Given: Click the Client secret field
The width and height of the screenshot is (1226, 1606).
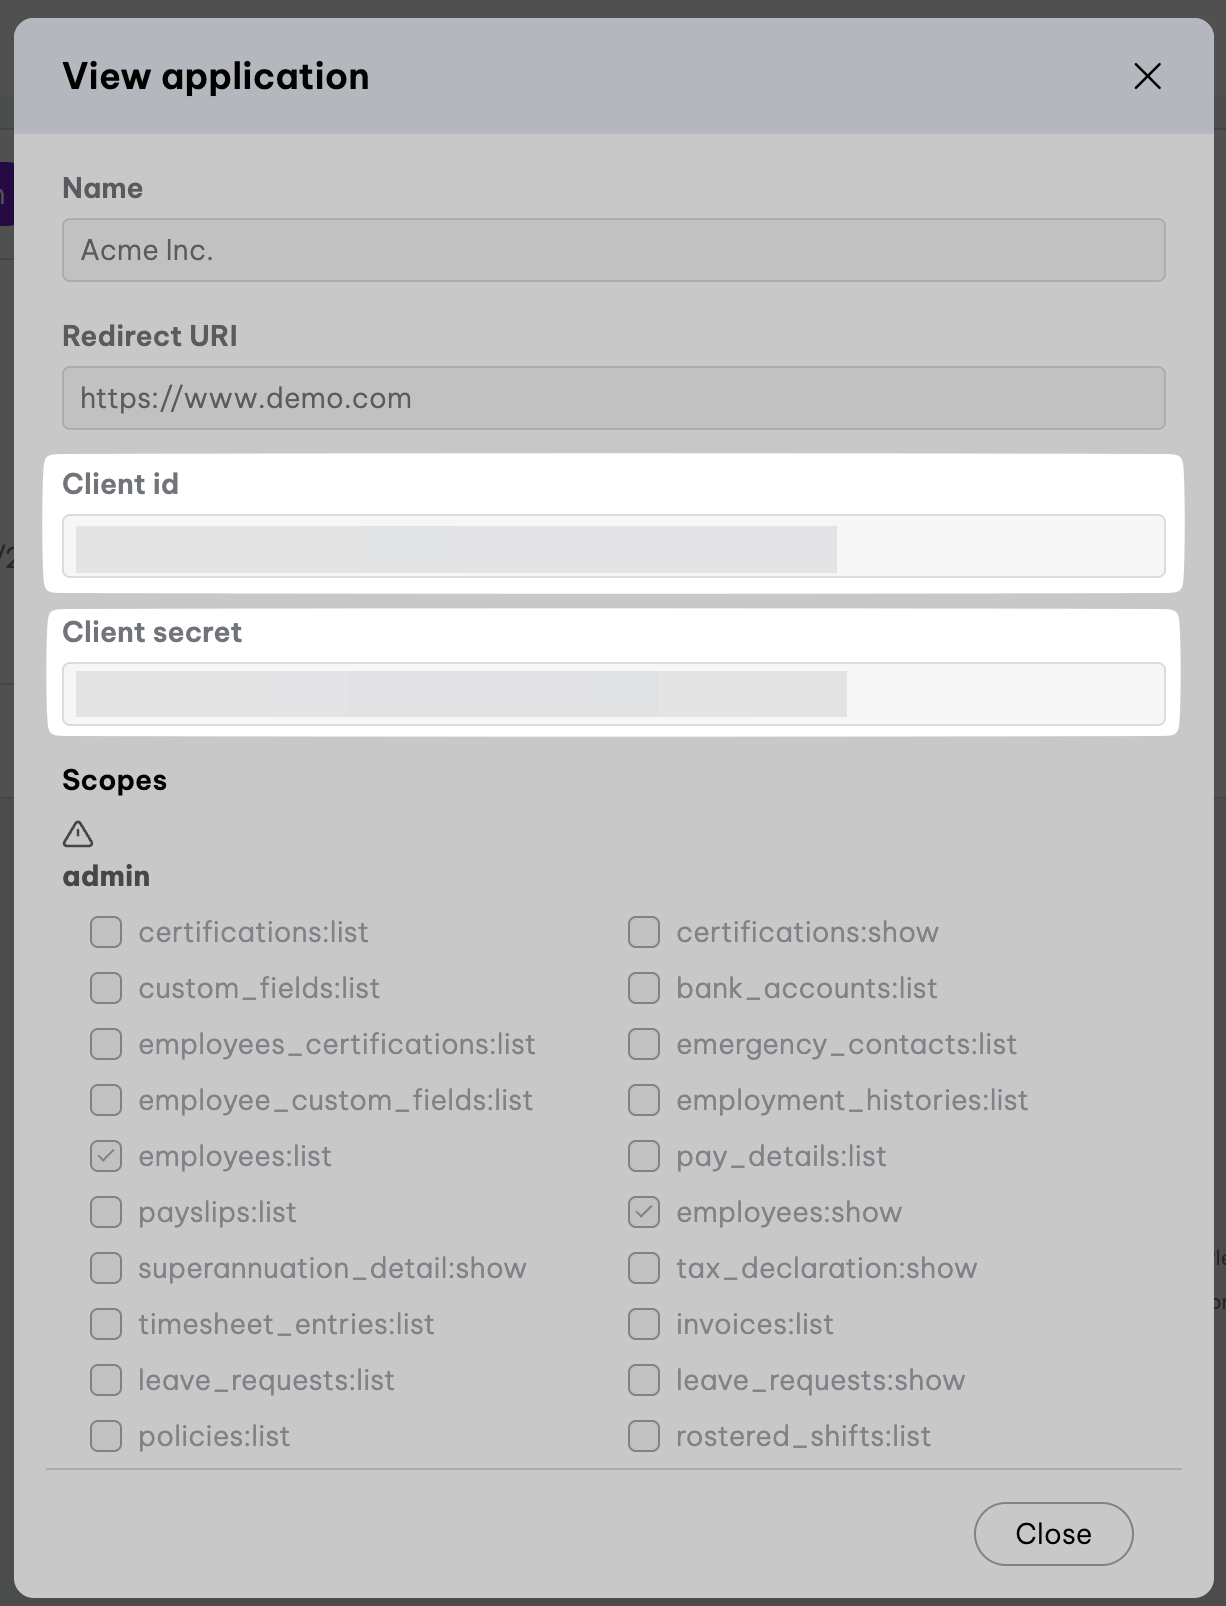Looking at the screenshot, I should 613,694.
